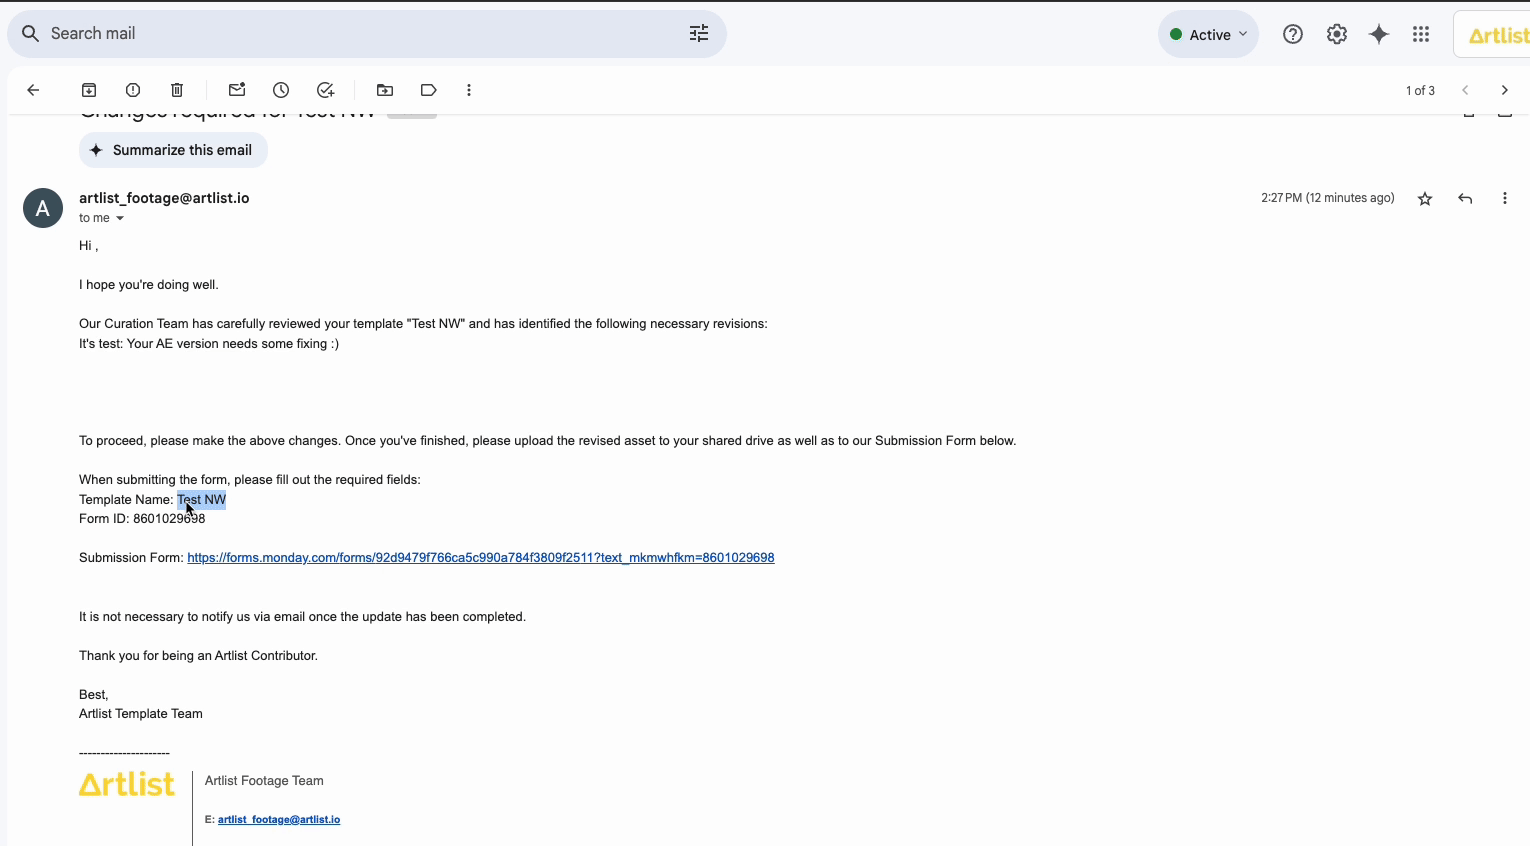Open the Labels icon
Image resolution: width=1530 pixels, height=846 pixels.
pyautogui.click(x=429, y=90)
